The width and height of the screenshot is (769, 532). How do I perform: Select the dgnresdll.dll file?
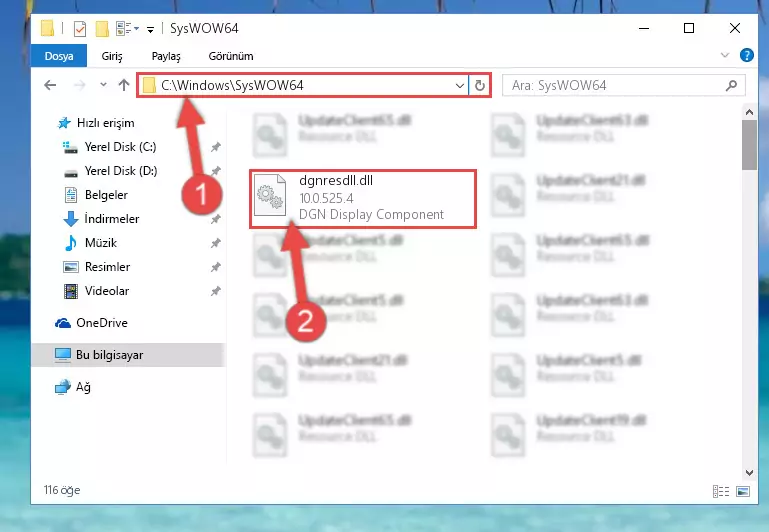coord(363,199)
